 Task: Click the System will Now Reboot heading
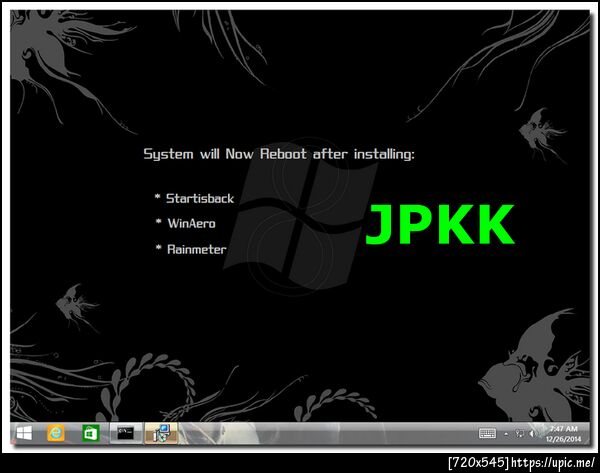tap(279, 154)
